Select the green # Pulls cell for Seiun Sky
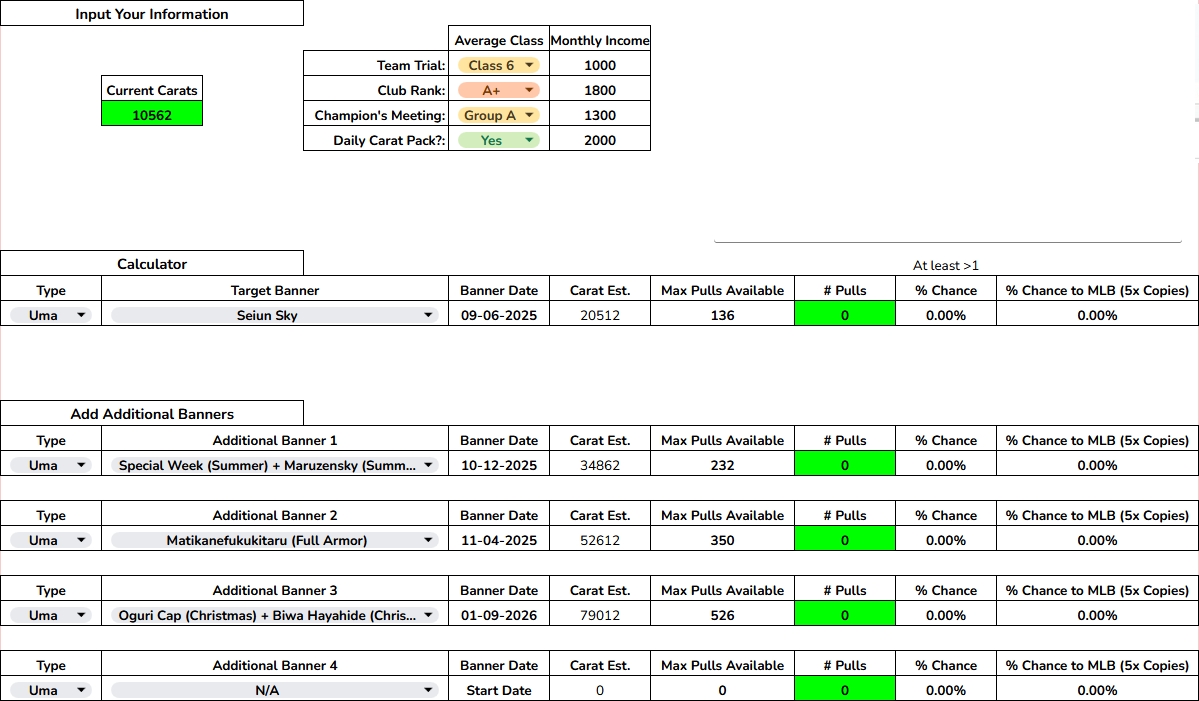 click(x=845, y=314)
